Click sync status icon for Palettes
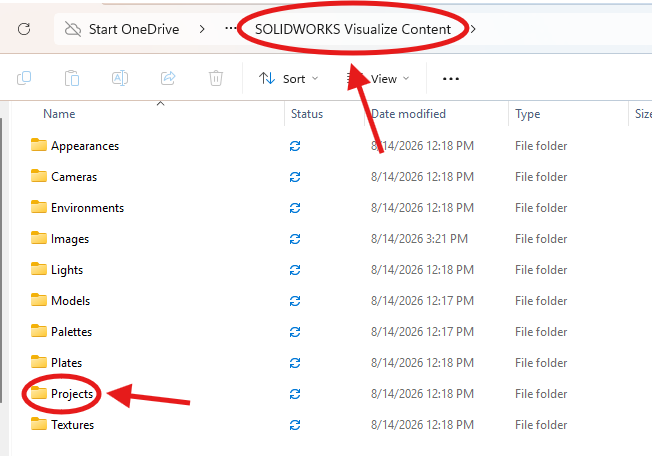This screenshot has width=652, height=456. (x=295, y=332)
